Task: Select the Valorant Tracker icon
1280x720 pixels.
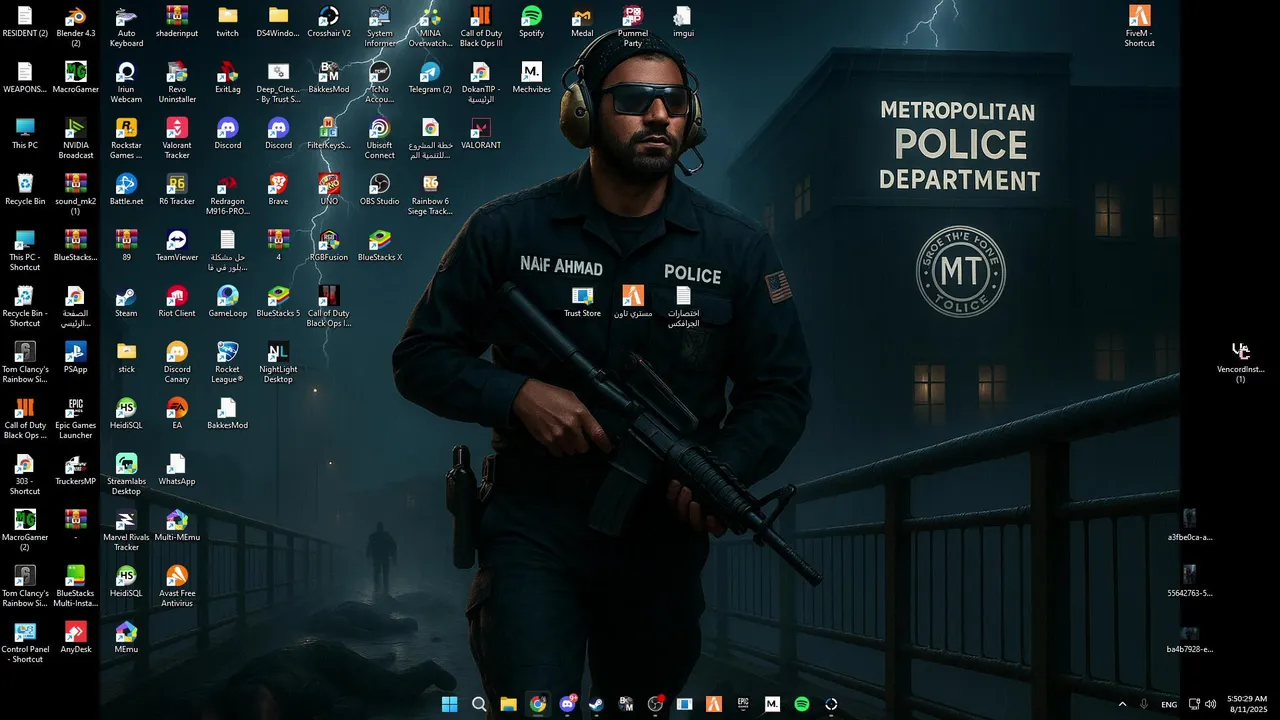Action: tap(177, 139)
